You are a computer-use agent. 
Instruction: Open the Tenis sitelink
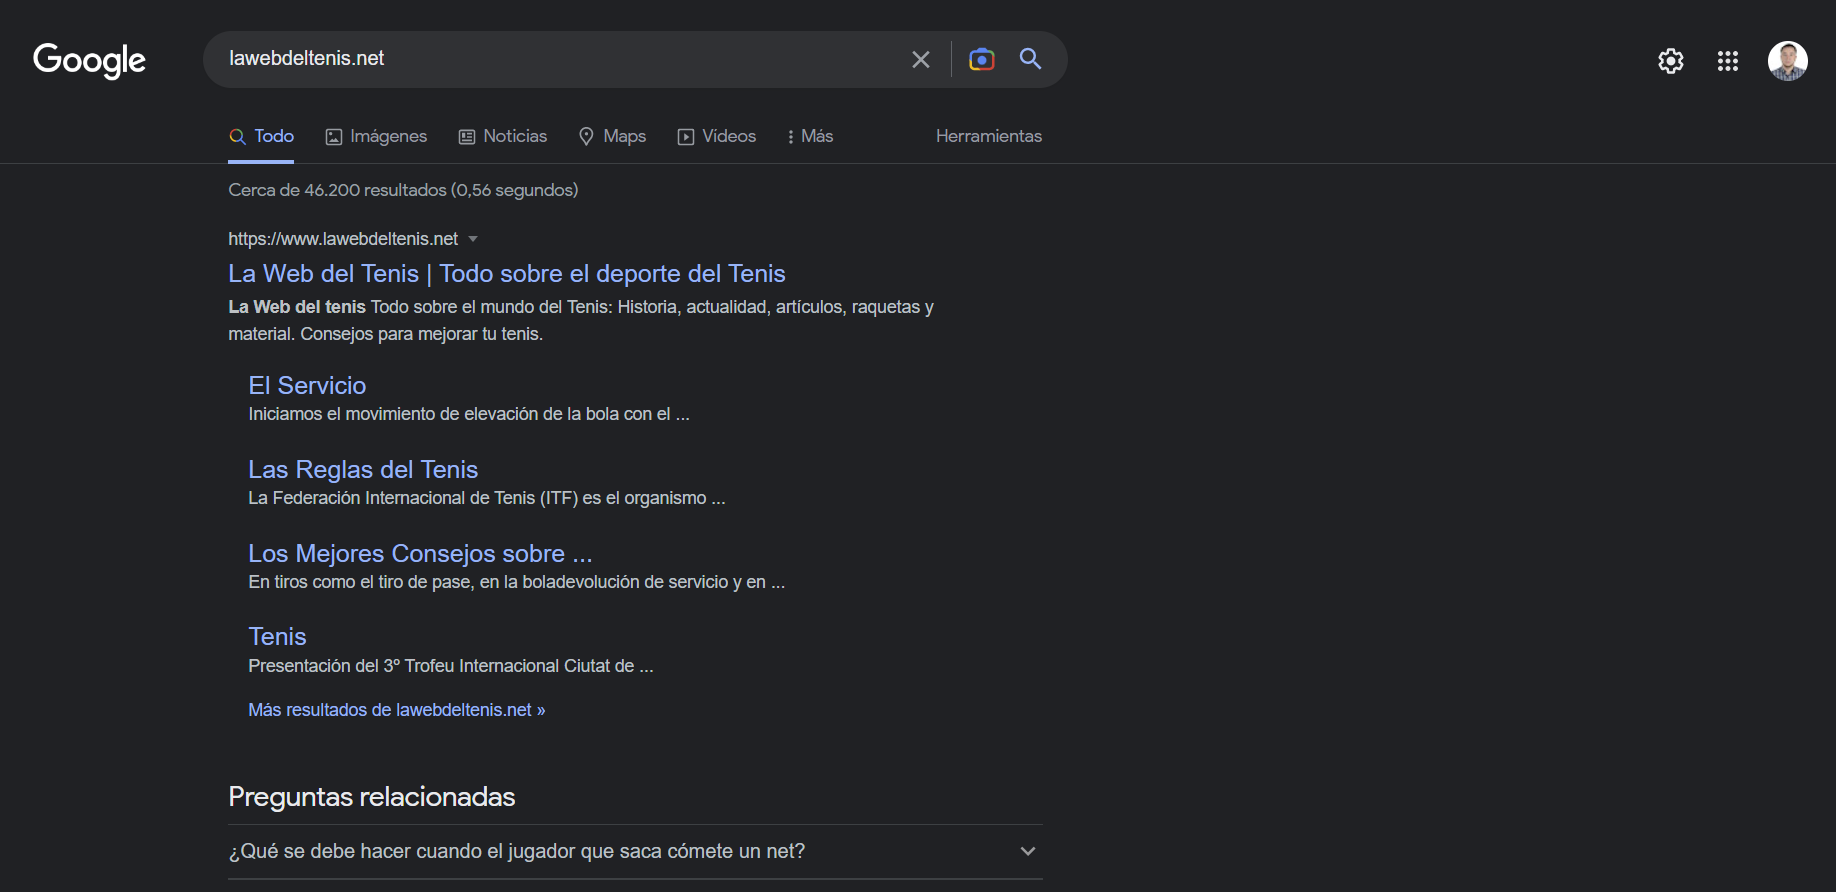pos(277,637)
